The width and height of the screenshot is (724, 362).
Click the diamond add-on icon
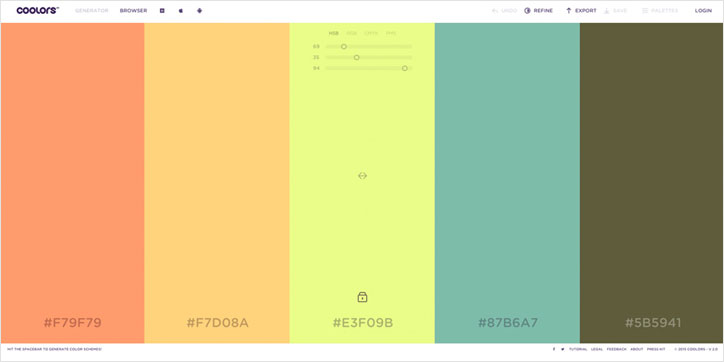[x=199, y=11]
